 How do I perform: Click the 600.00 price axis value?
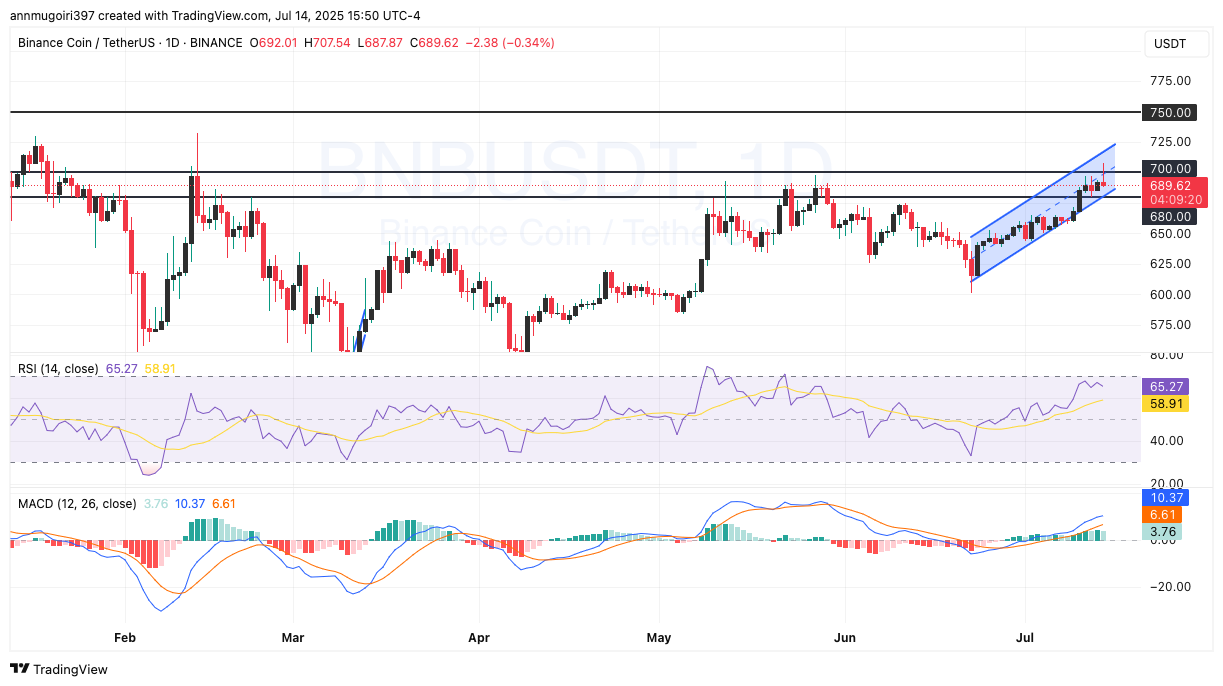click(x=1169, y=294)
